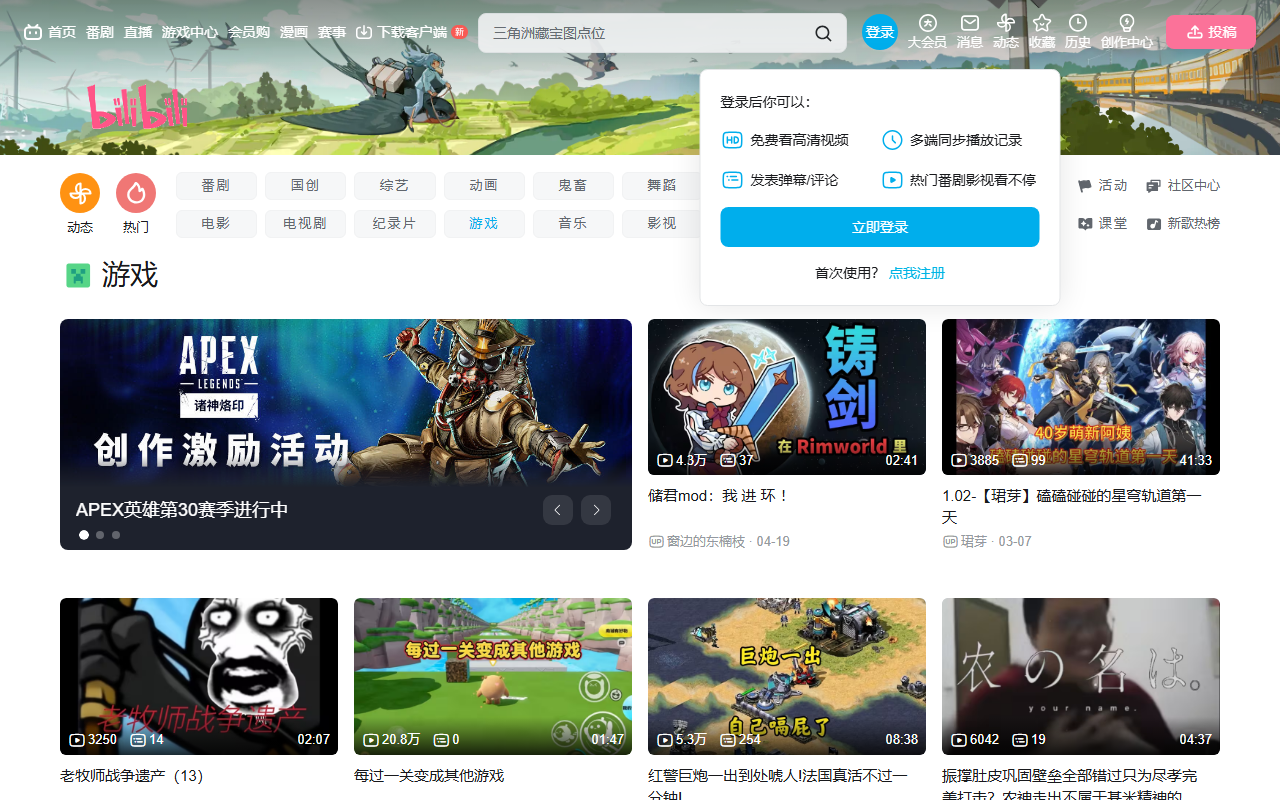This screenshot has width=1280, height=800.
Task: Select the 电影 category chip
Action: pyautogui.click(x=216, y=224)
